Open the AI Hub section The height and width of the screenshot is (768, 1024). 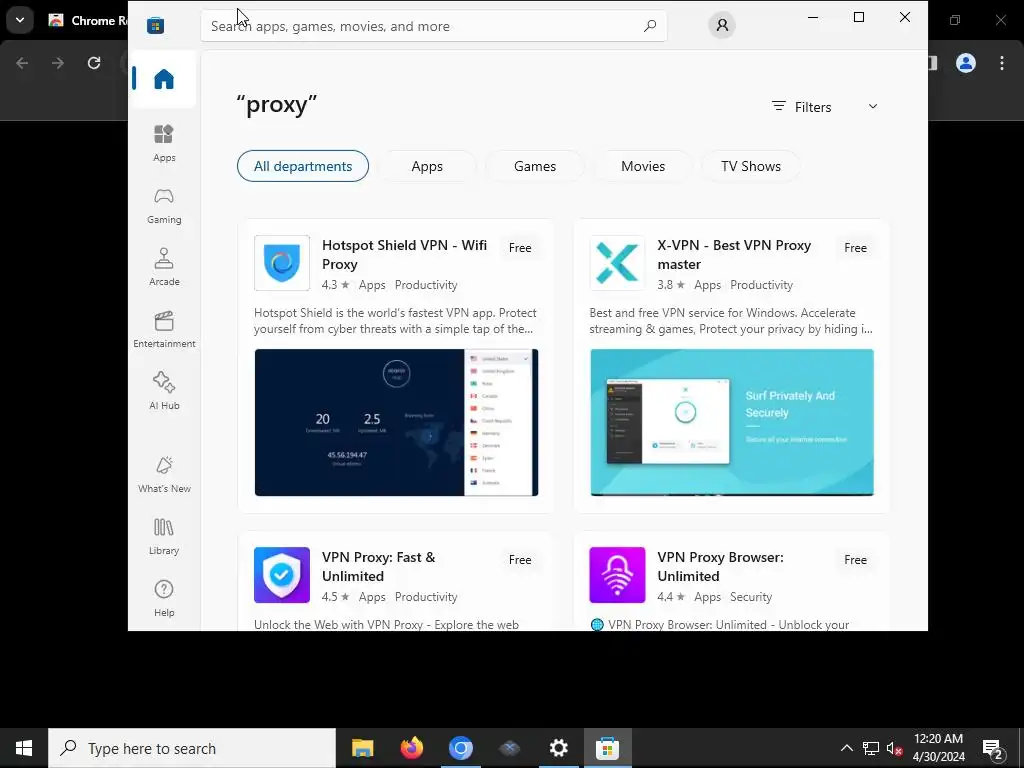(x=164, y=391)
